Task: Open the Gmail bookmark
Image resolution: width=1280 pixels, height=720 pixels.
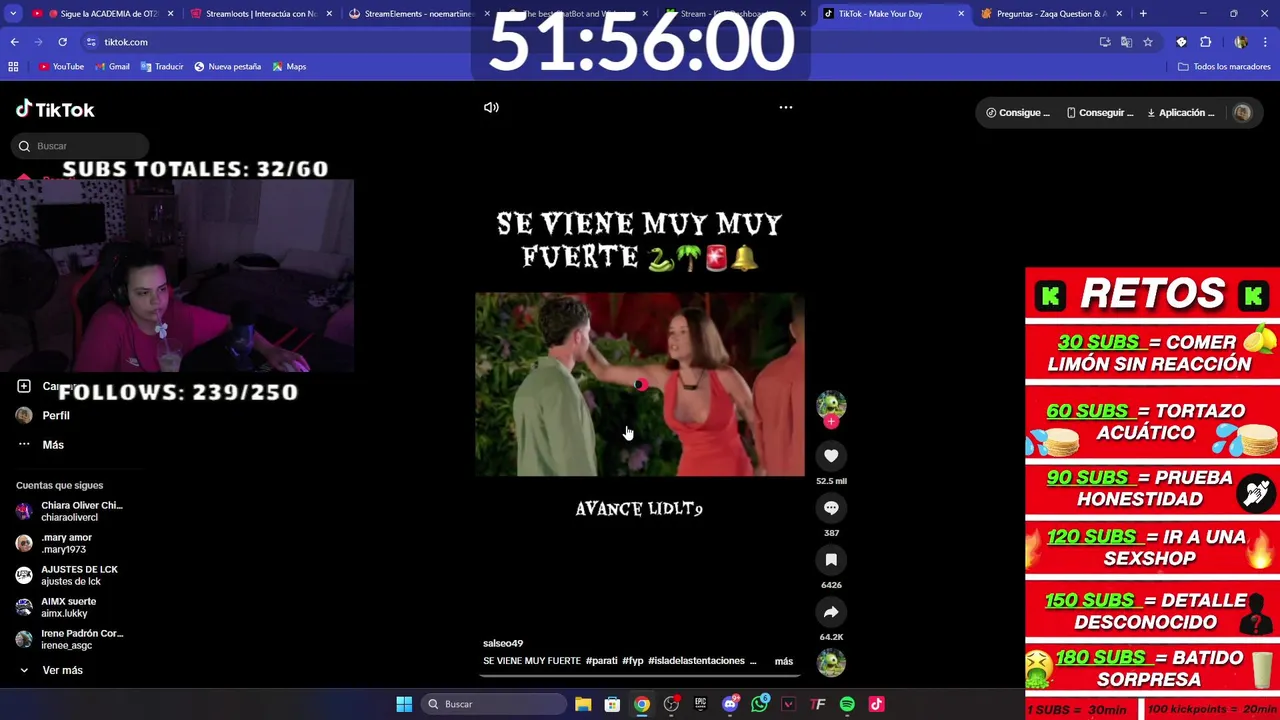Action: (x=112, y=67)
